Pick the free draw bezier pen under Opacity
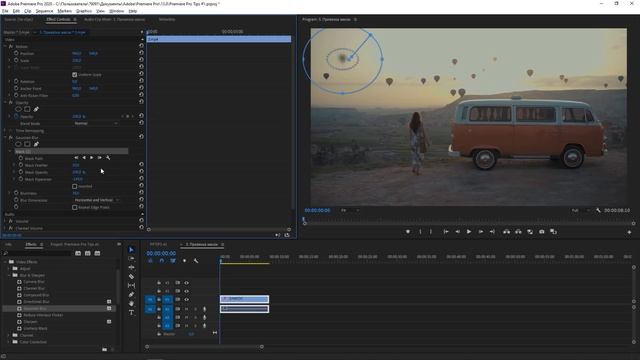Image resolution: width=640 pixels, height=360 pixels. point(36,109)
